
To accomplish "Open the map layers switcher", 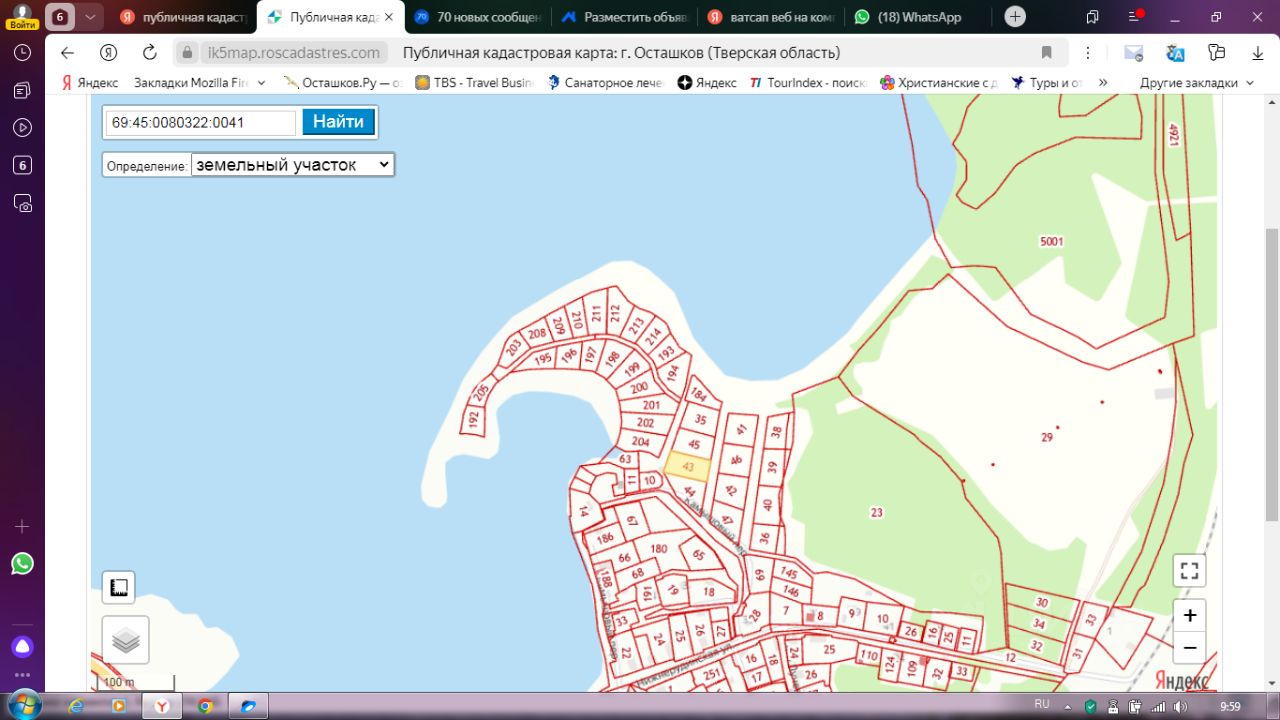I will coord(126,640).
